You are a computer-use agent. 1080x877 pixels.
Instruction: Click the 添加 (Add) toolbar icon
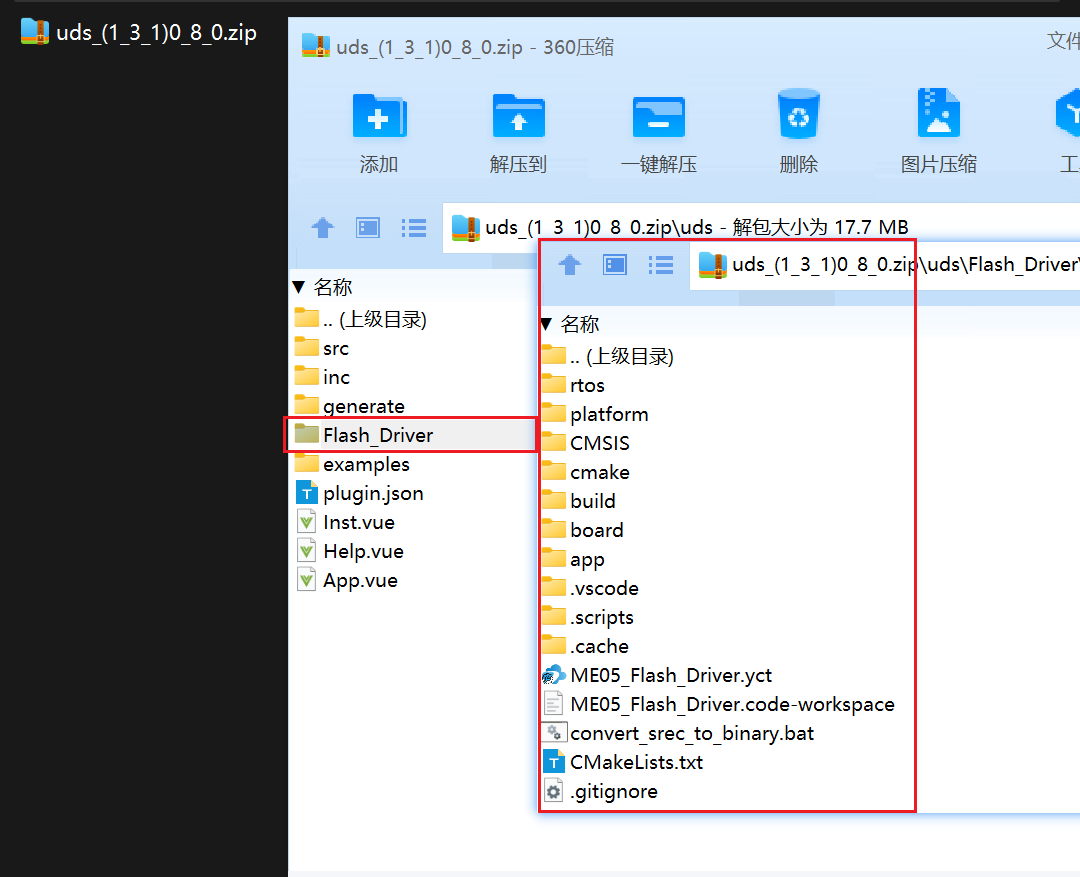click(380, 116)
